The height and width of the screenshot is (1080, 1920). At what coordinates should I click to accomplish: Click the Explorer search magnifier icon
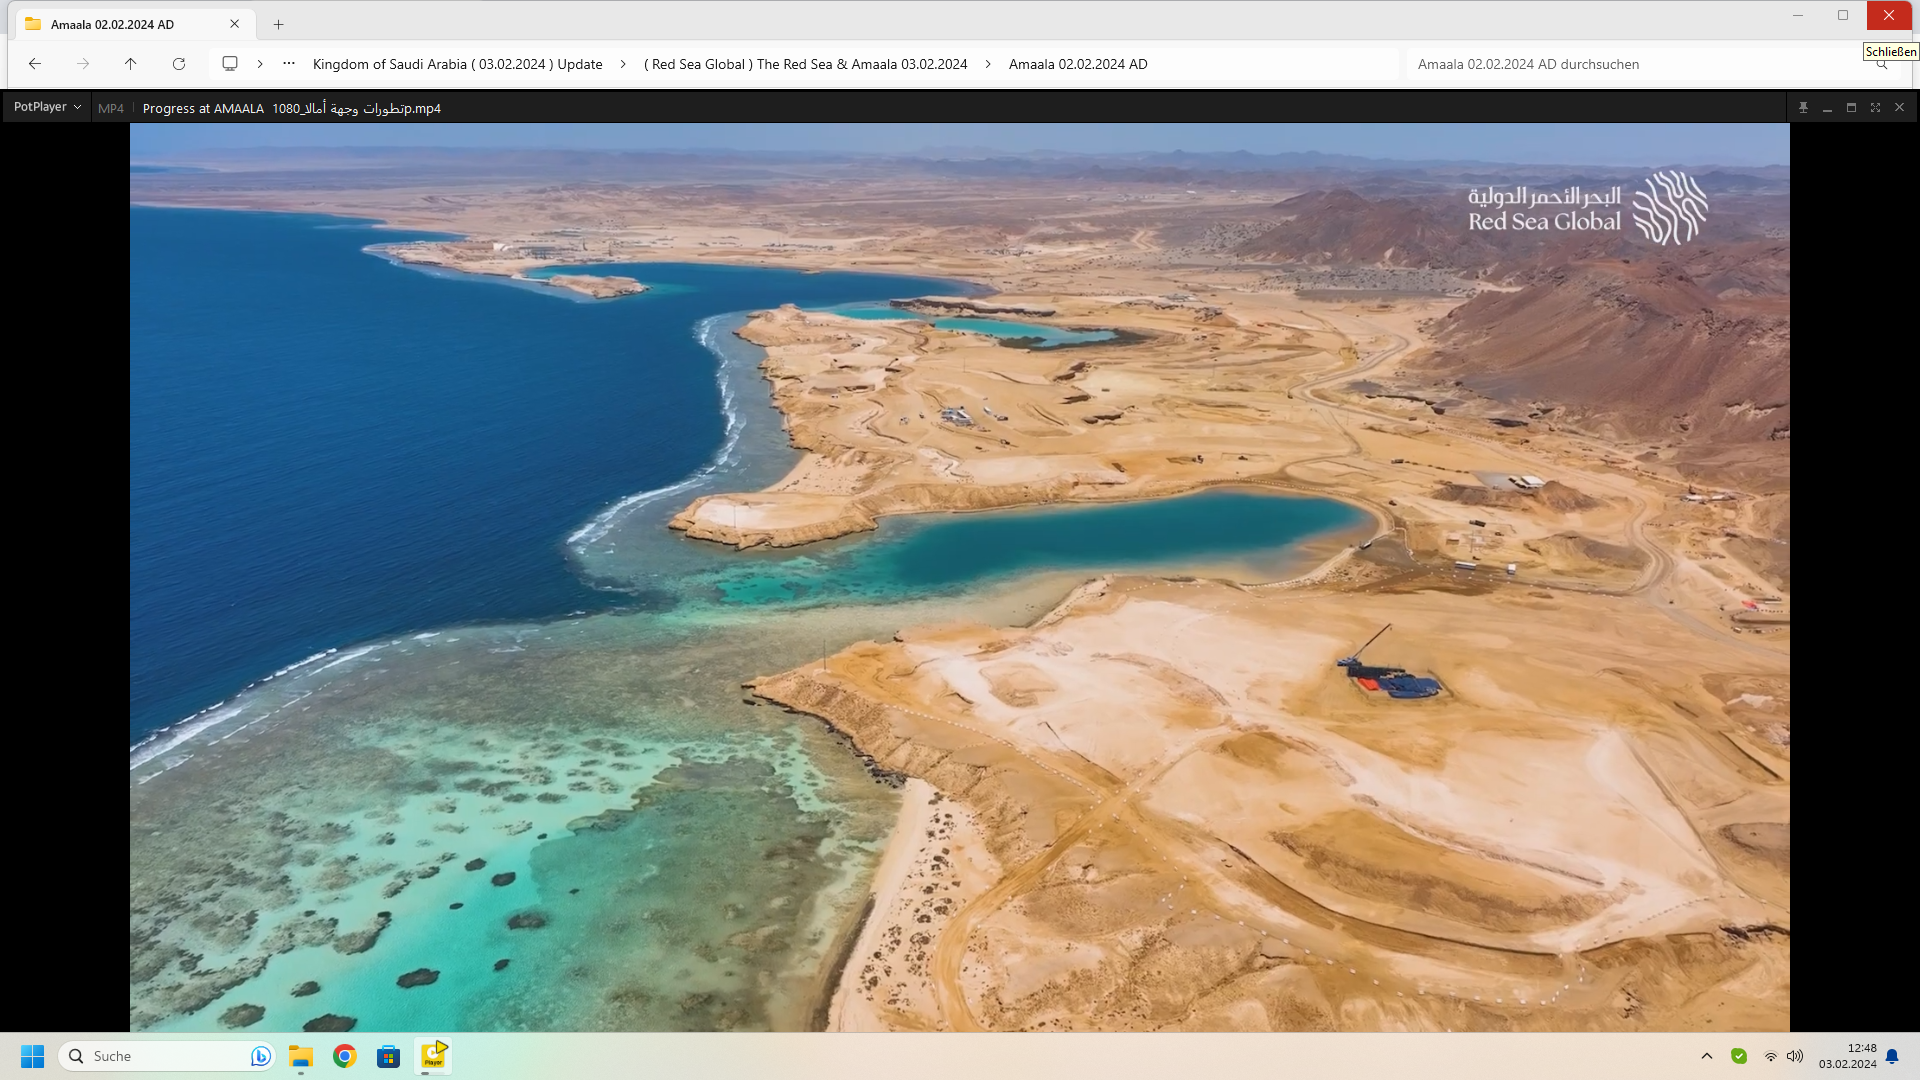click(x=1882, y=64)
